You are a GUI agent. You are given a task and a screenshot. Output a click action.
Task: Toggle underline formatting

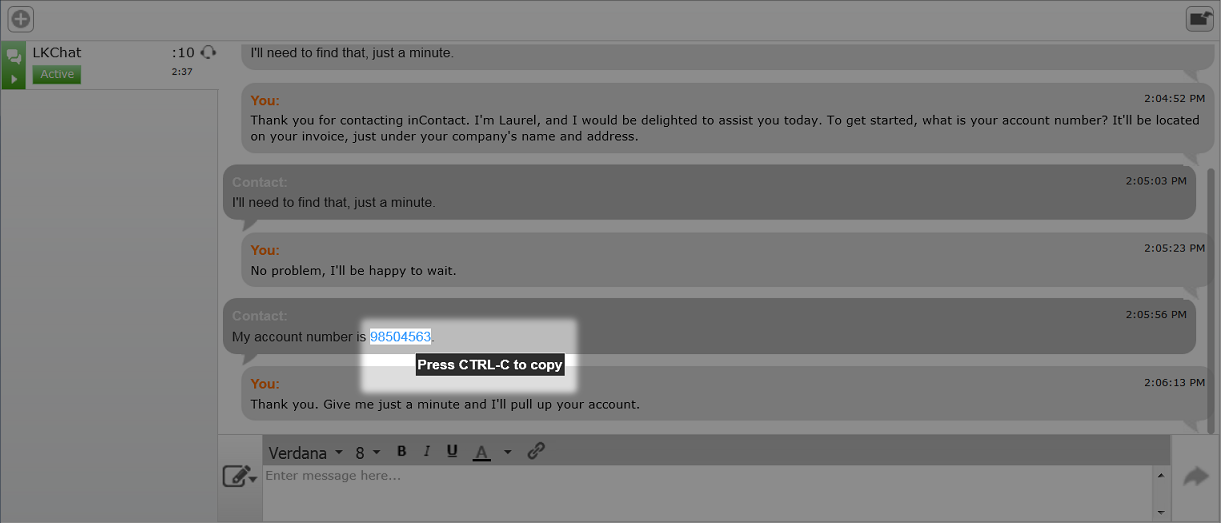(x=452, y=451)
